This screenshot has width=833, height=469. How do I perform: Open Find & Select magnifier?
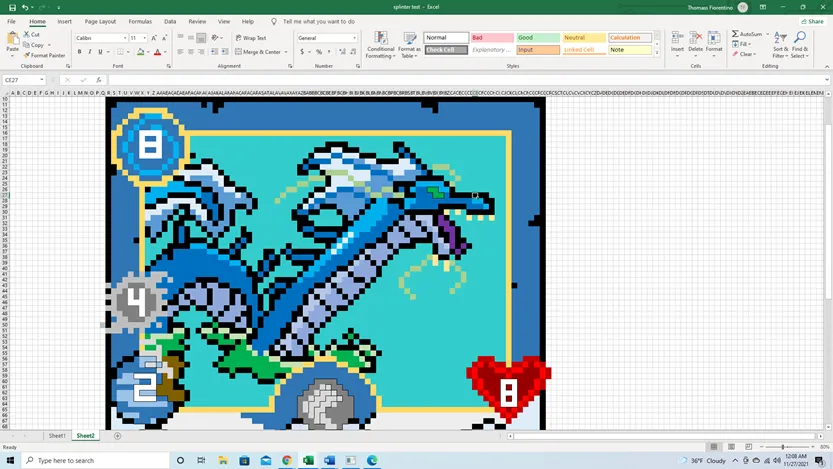point(800,45)
